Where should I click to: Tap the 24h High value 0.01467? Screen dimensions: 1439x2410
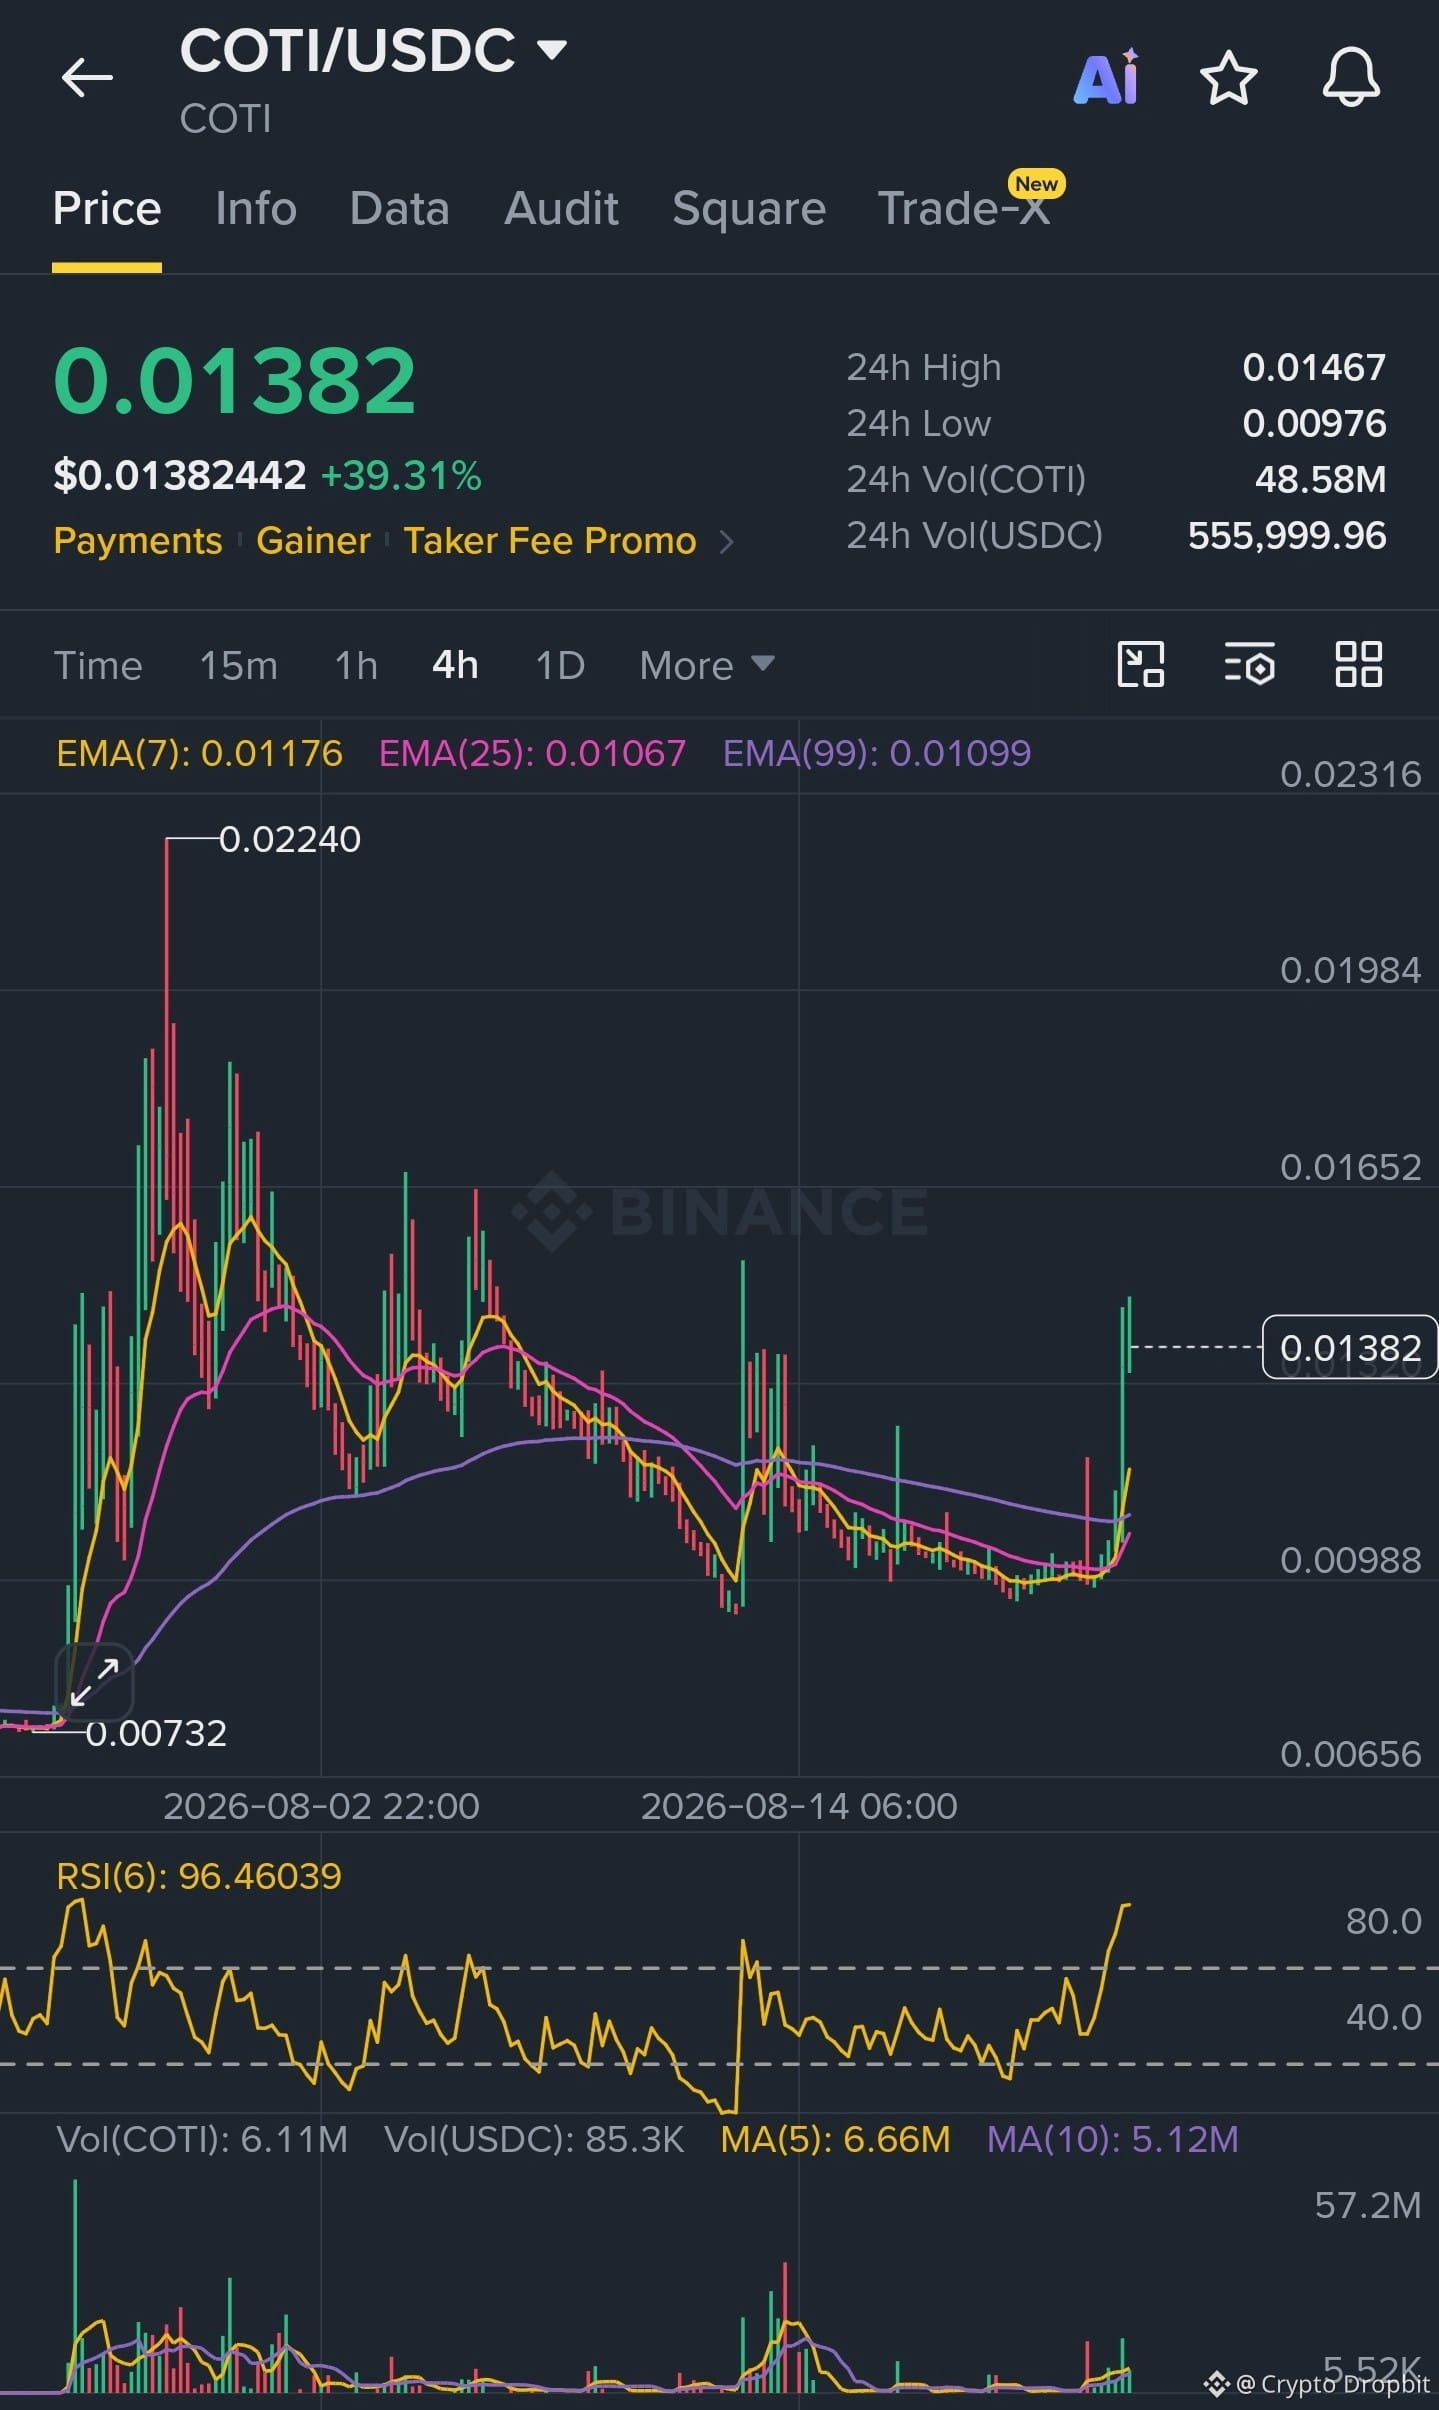click(x=1314, y=368)
